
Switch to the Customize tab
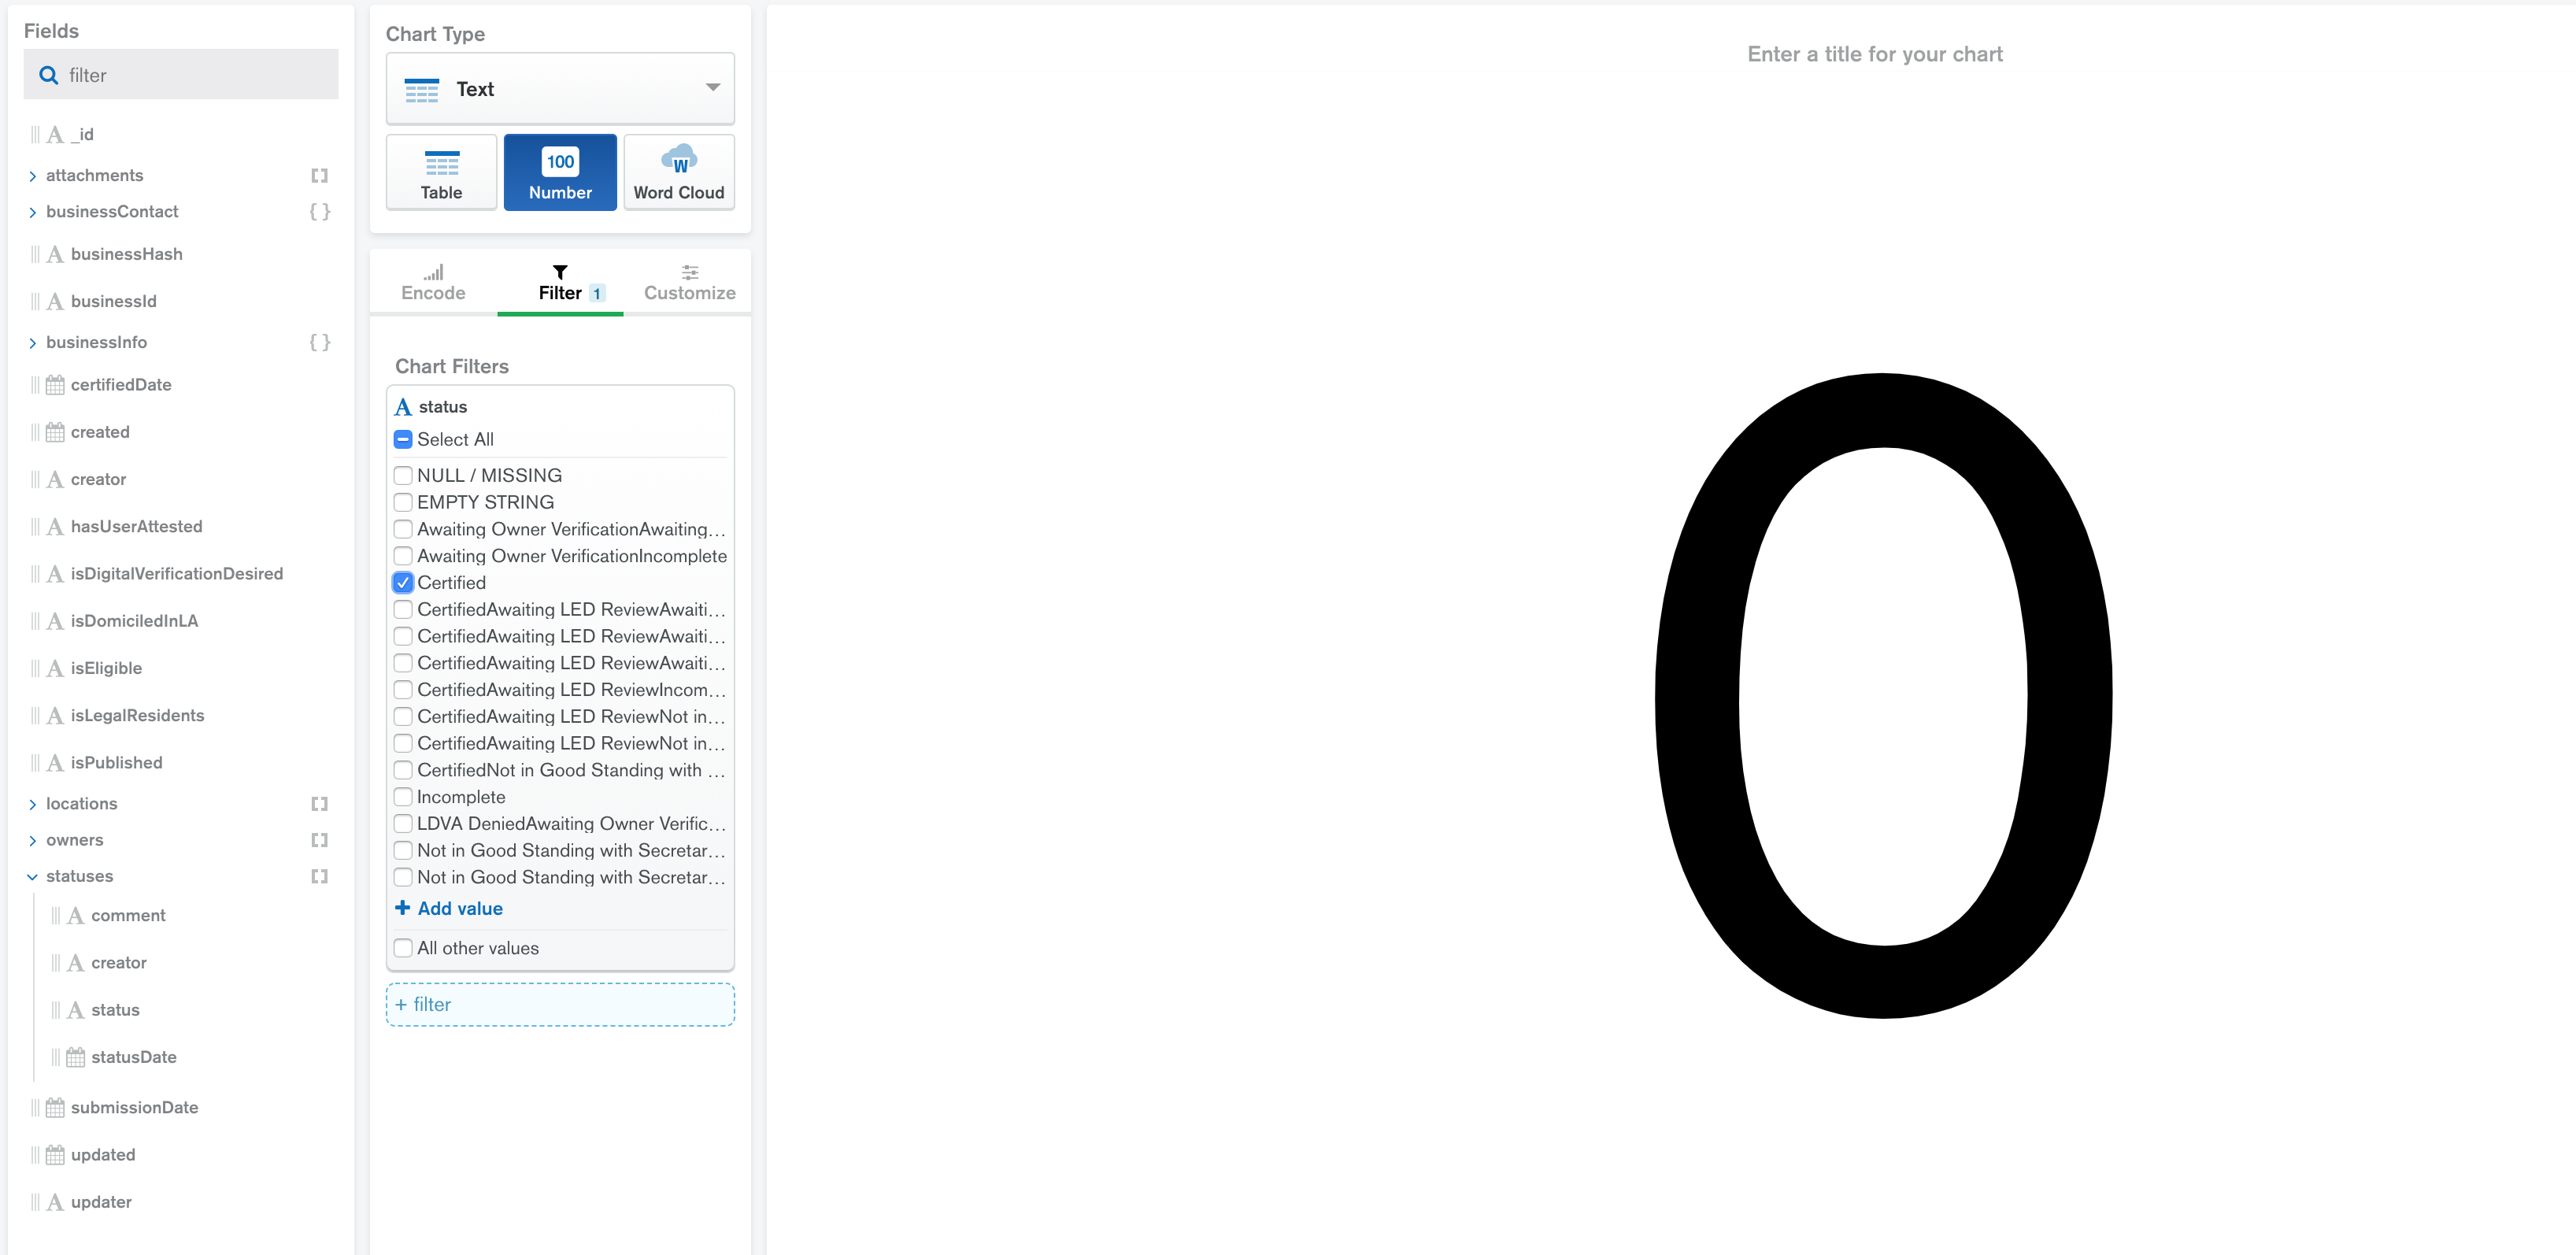pos(689,283)
